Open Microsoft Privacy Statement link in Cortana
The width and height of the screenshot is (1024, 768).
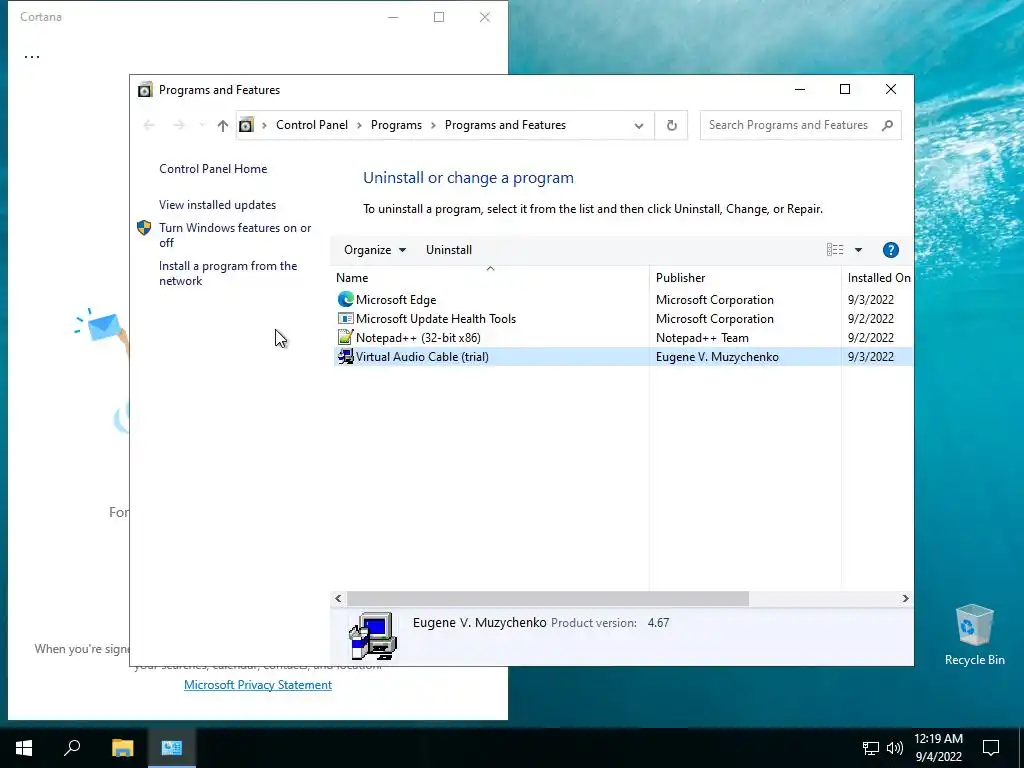click(258, 685)
